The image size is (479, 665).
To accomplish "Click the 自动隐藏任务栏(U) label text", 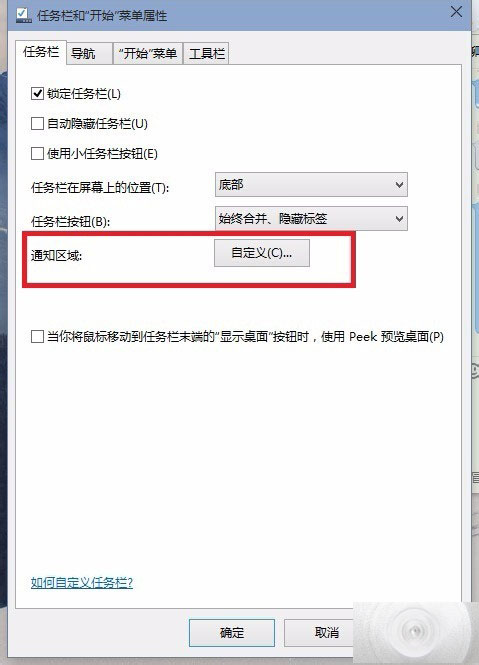I will (97, 123).
